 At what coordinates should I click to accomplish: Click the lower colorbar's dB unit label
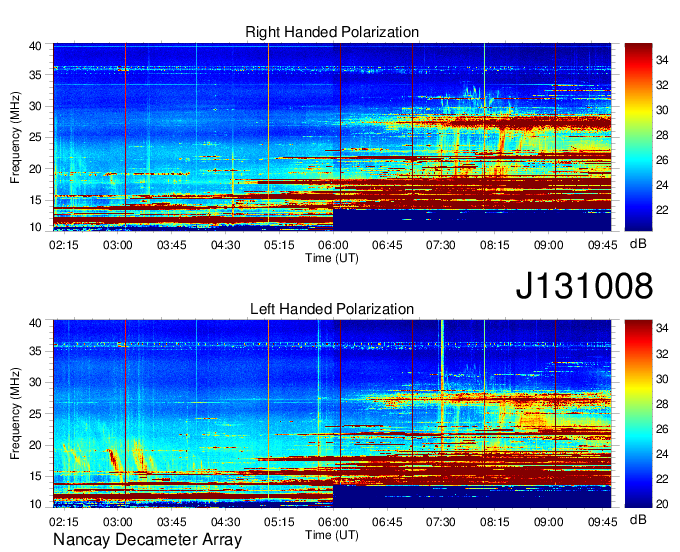pyautogui.click(x=638, y=519)
